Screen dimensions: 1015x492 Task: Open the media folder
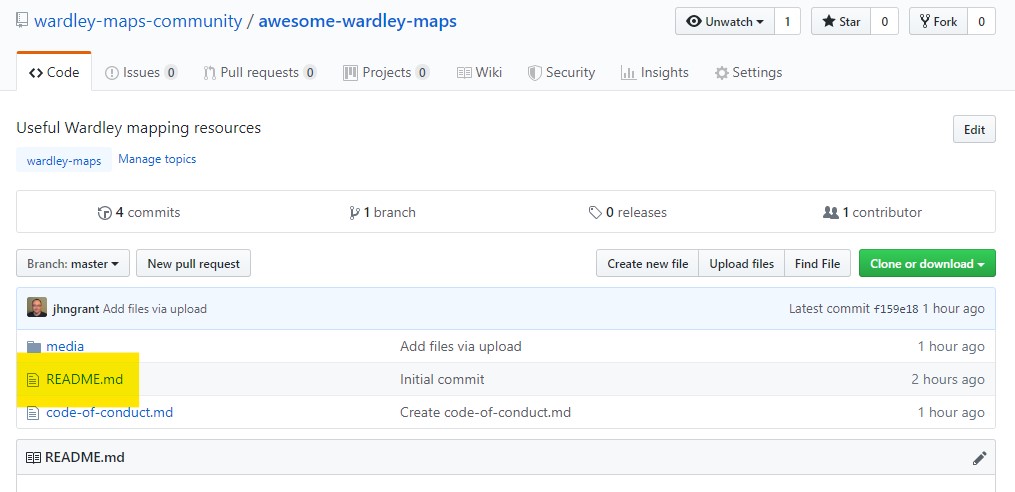click(x=65, y=346)
